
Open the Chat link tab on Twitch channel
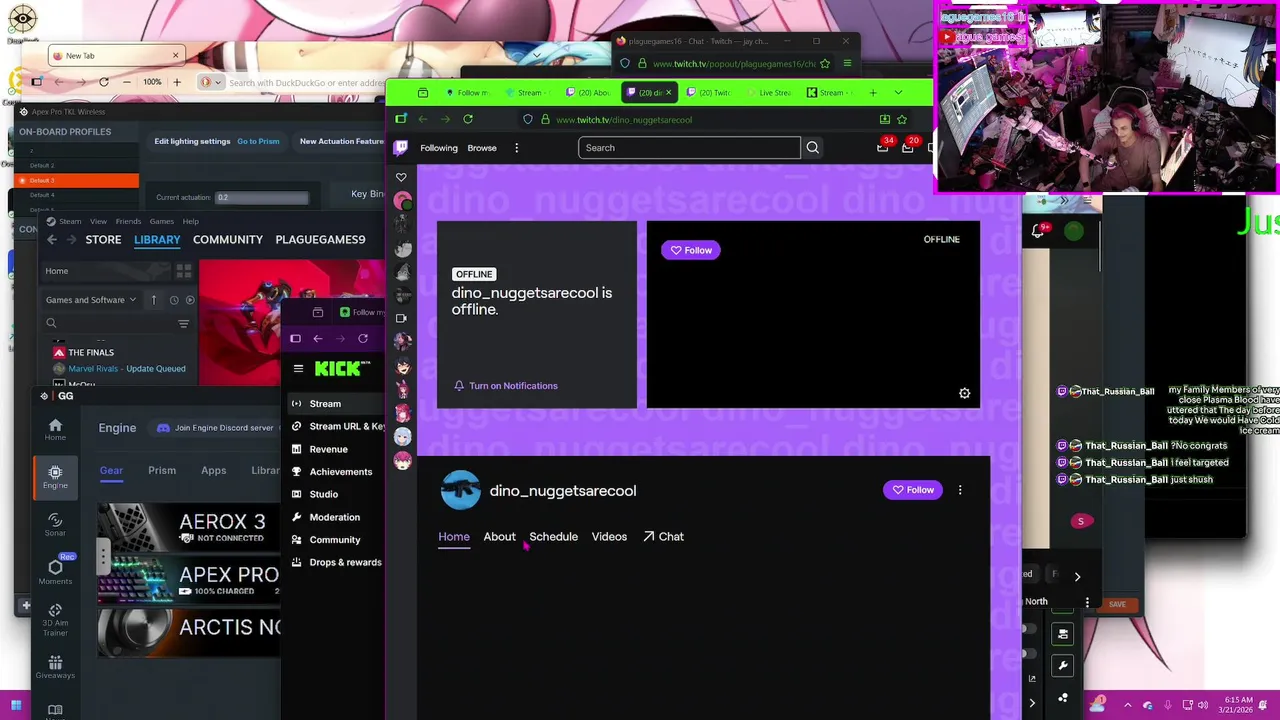tap(663, 537)
